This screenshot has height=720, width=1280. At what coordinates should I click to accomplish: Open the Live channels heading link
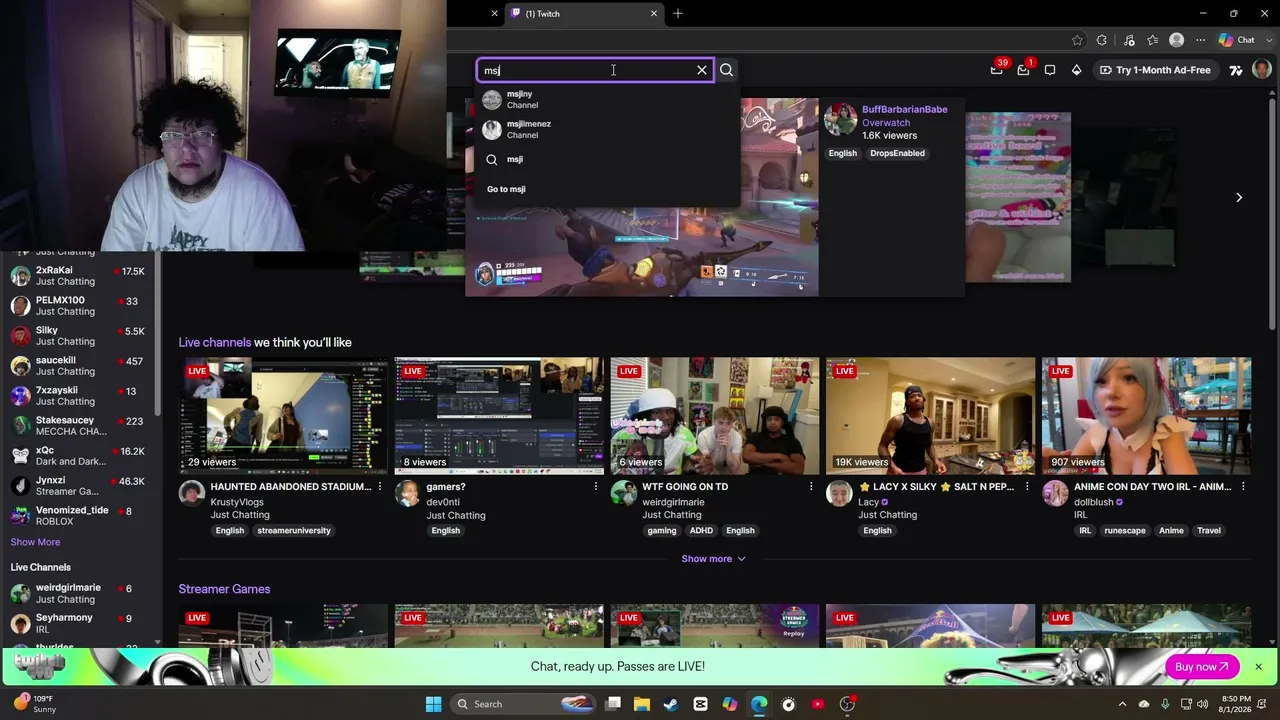pyautogui.click(x=215, y=342)
